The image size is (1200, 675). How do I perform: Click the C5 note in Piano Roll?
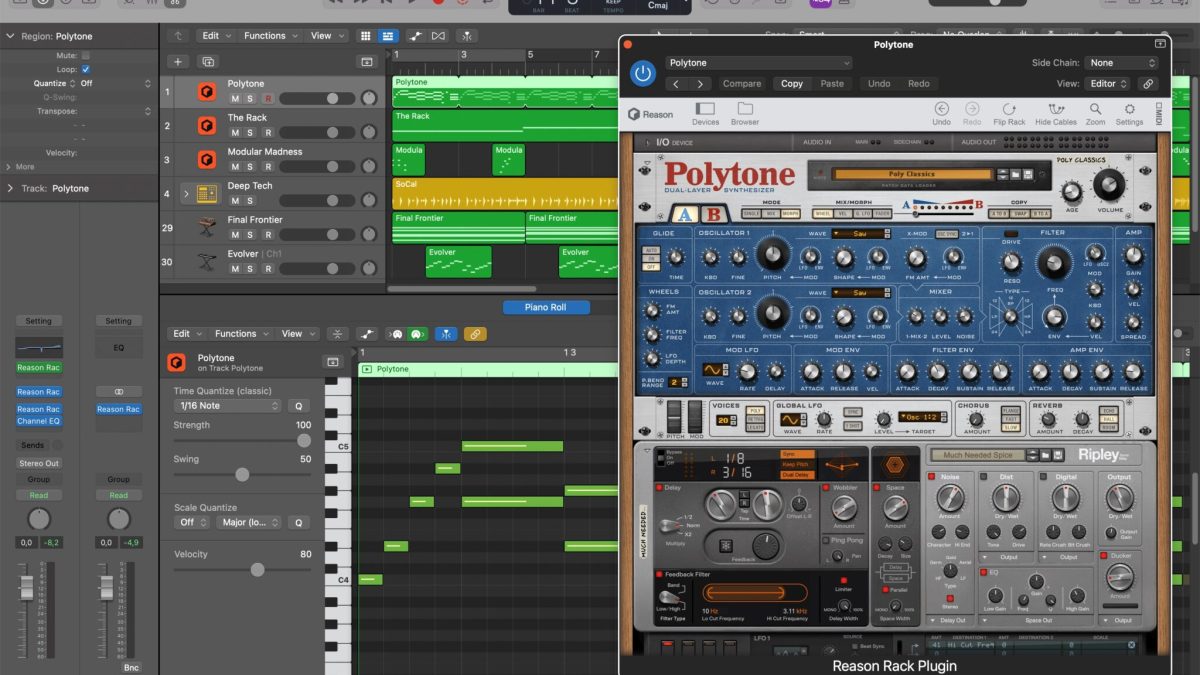click(x=513, y=445)
